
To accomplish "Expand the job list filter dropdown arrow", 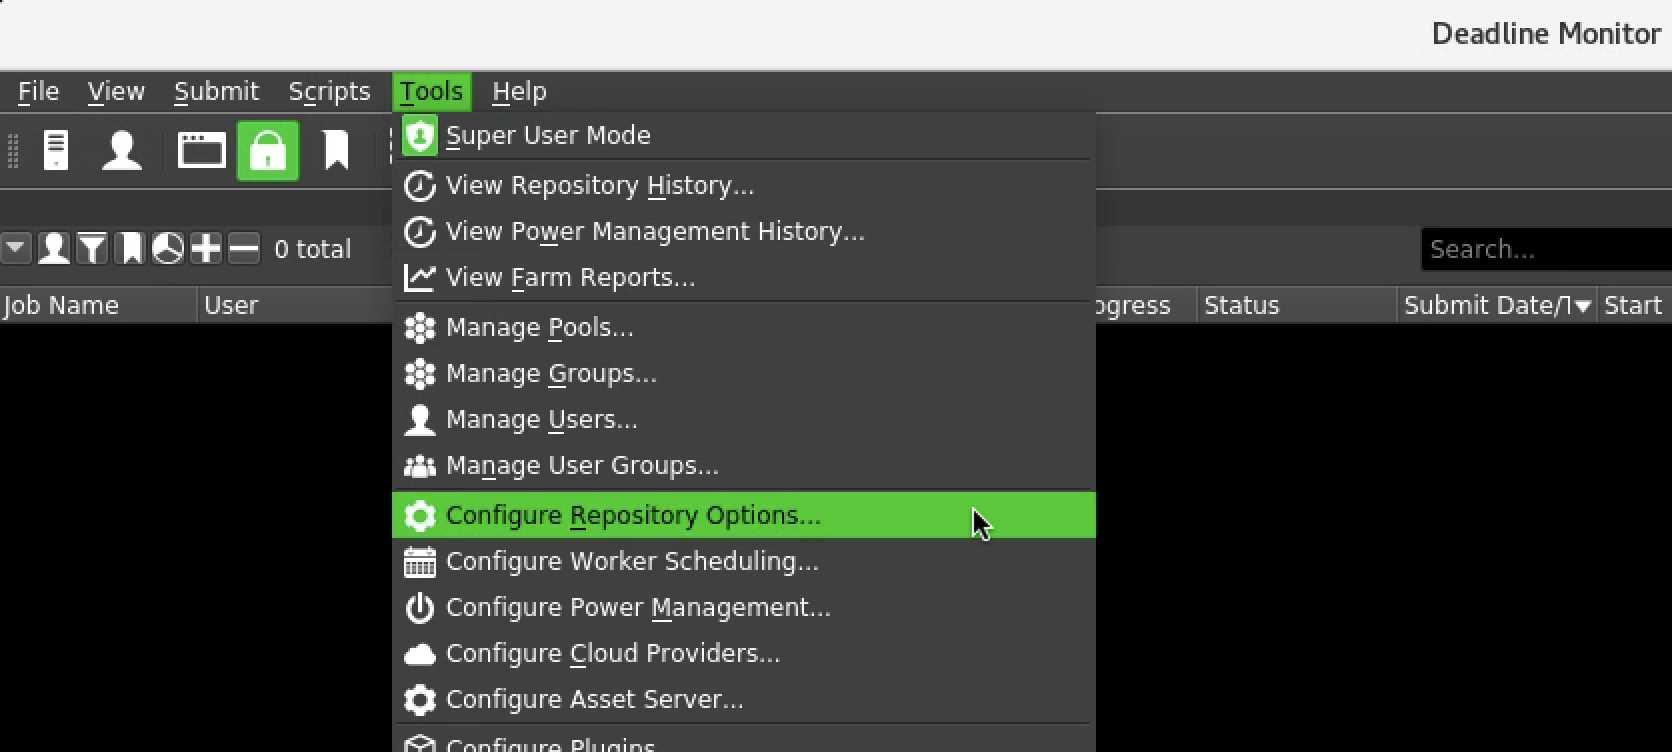I will click(x=15, y=248).
